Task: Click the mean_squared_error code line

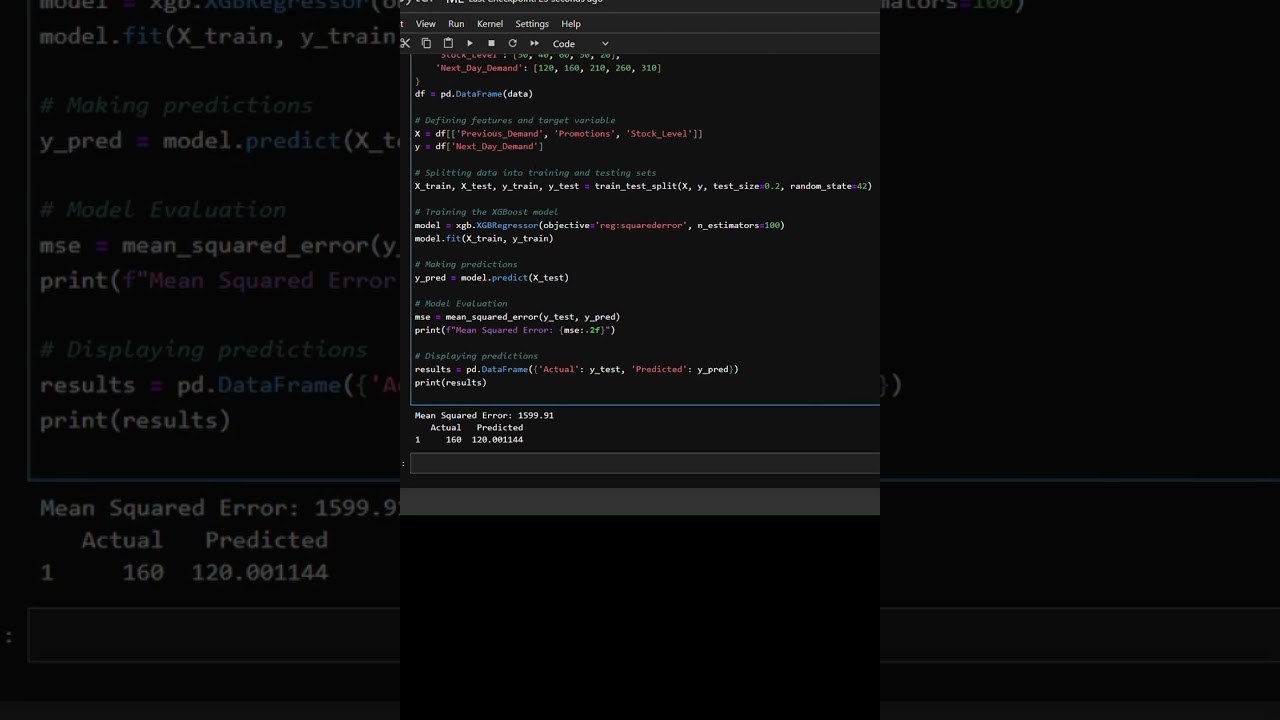Action: click(518, 317)
